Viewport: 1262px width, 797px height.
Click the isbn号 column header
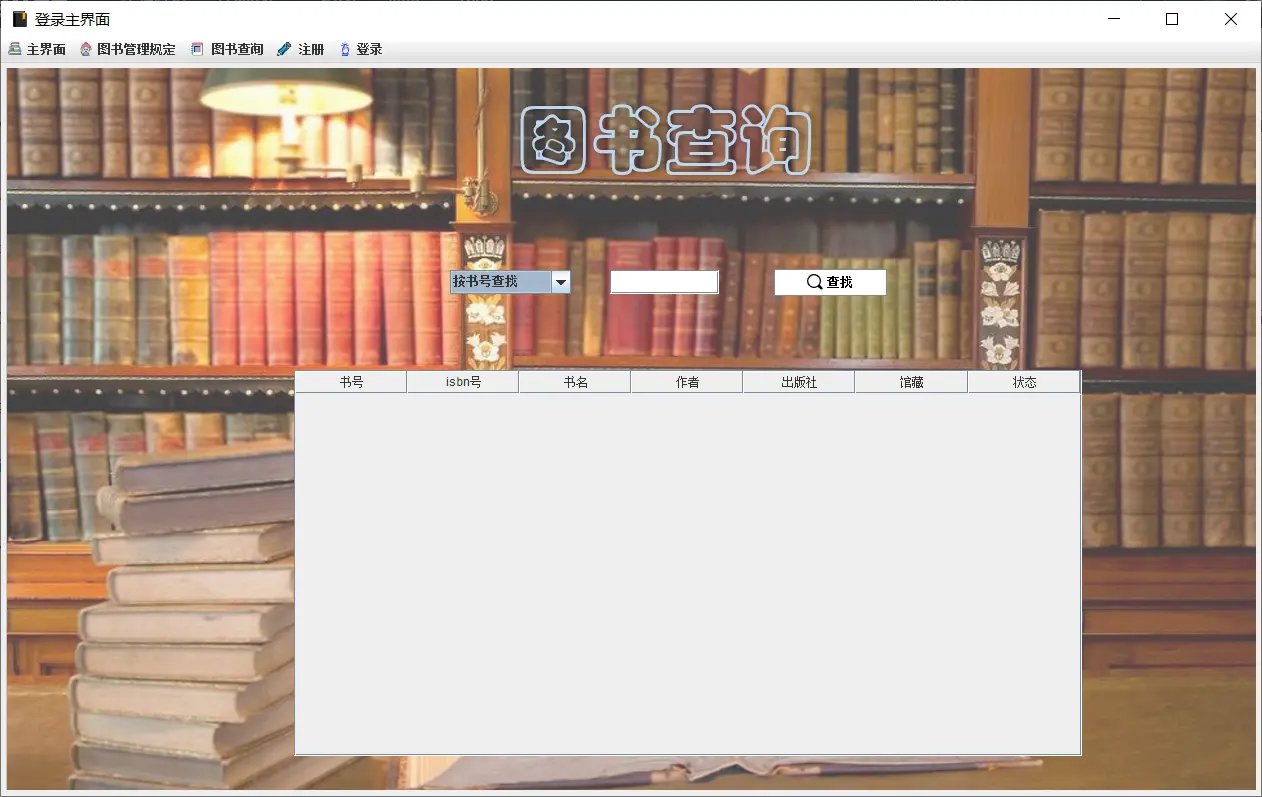tap(462, 381)
